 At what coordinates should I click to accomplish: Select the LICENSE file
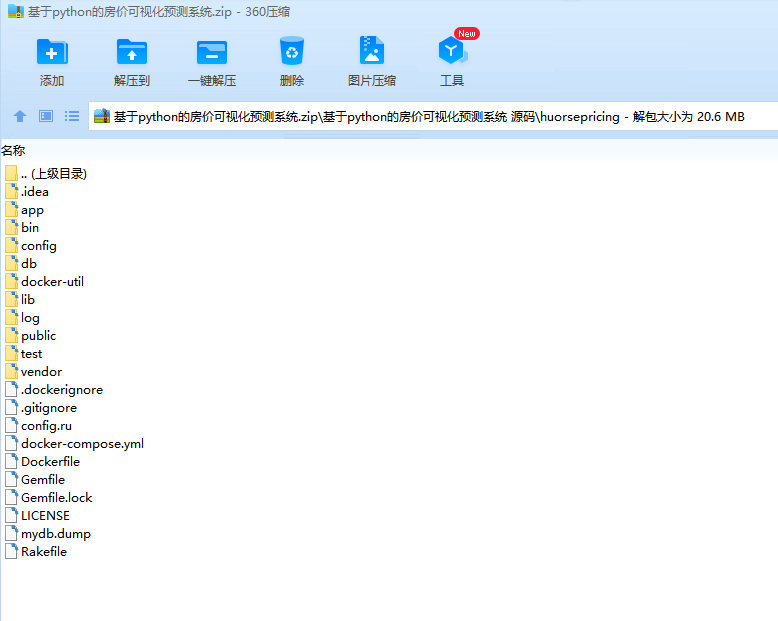38,516
